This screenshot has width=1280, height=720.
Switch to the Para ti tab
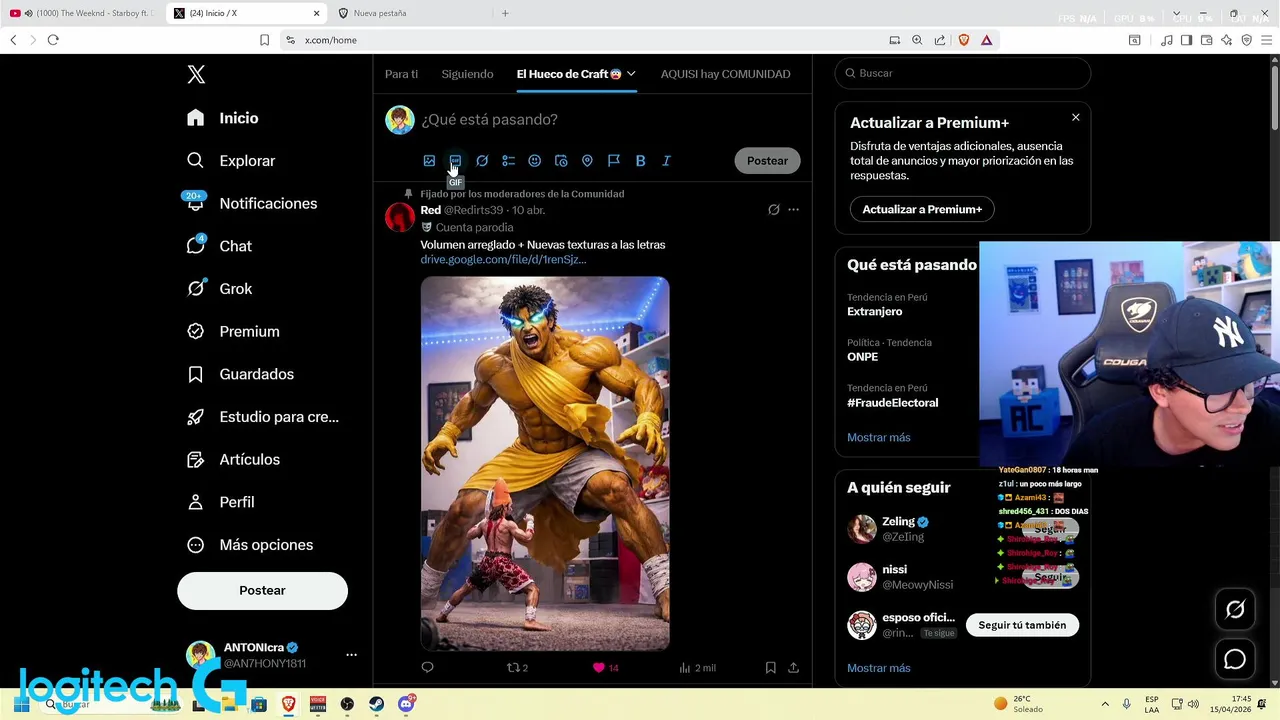[402, 74]
